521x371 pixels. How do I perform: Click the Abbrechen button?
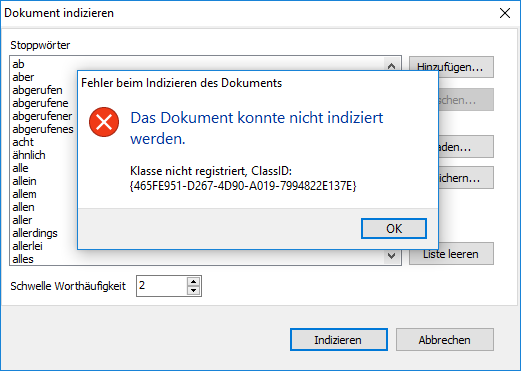(445, 340)
